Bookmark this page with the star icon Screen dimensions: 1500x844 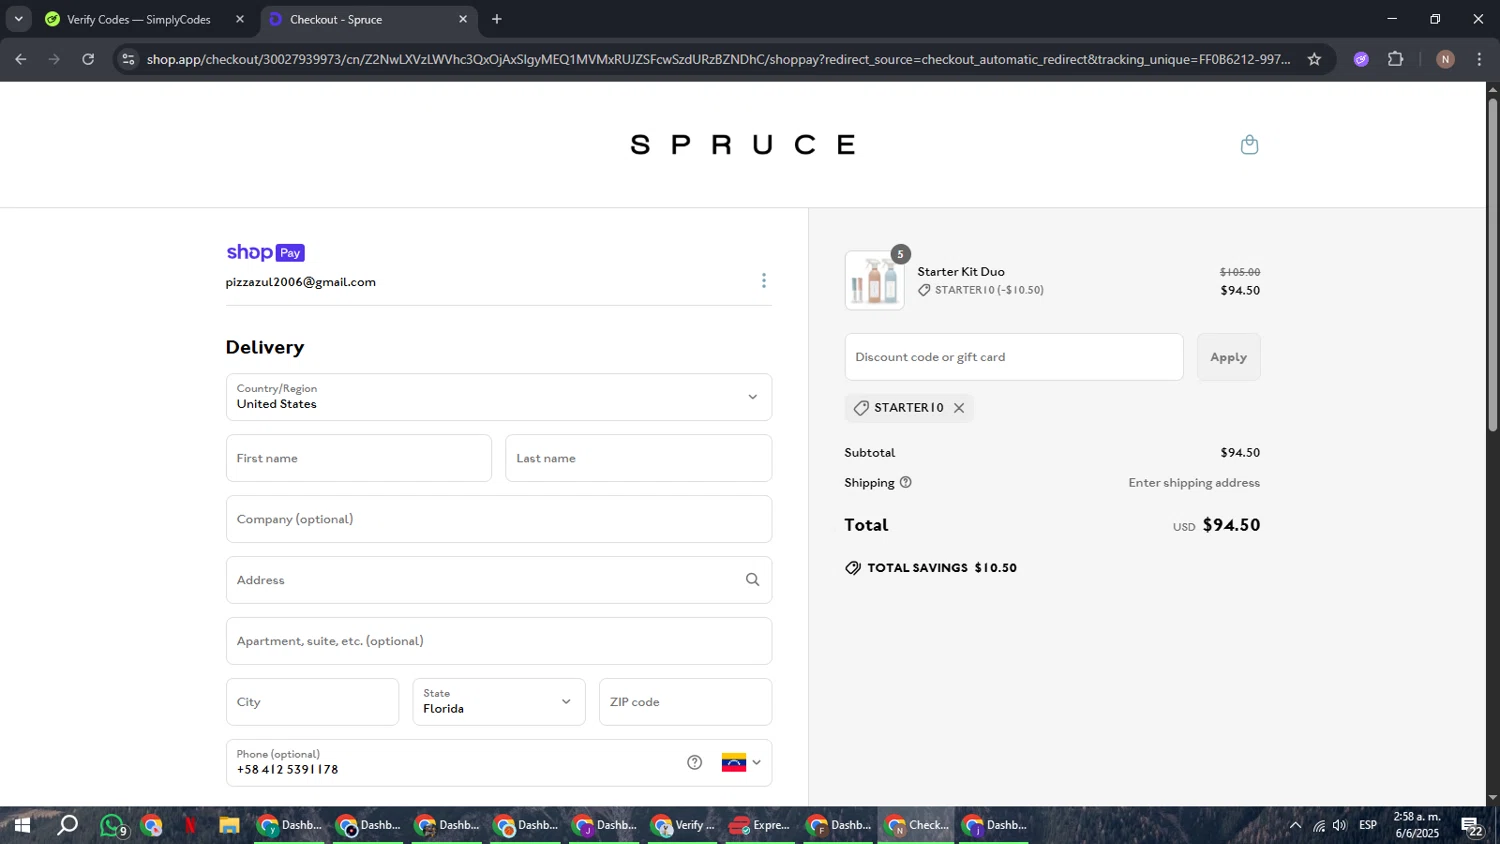tap(1314, 59)
